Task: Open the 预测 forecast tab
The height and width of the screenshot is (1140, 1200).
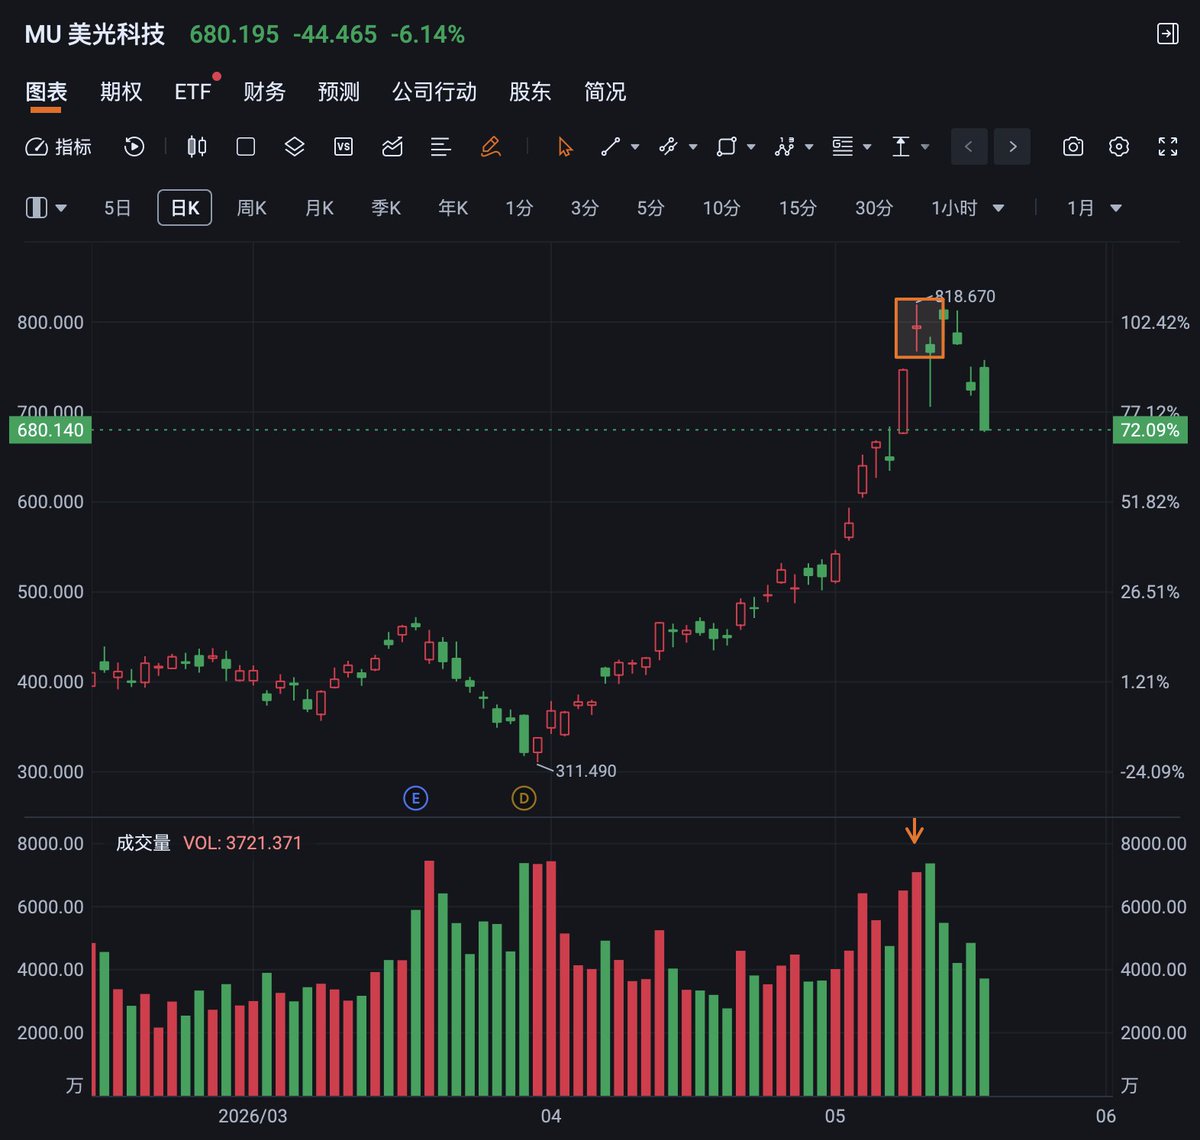Action: click(339, 92)
